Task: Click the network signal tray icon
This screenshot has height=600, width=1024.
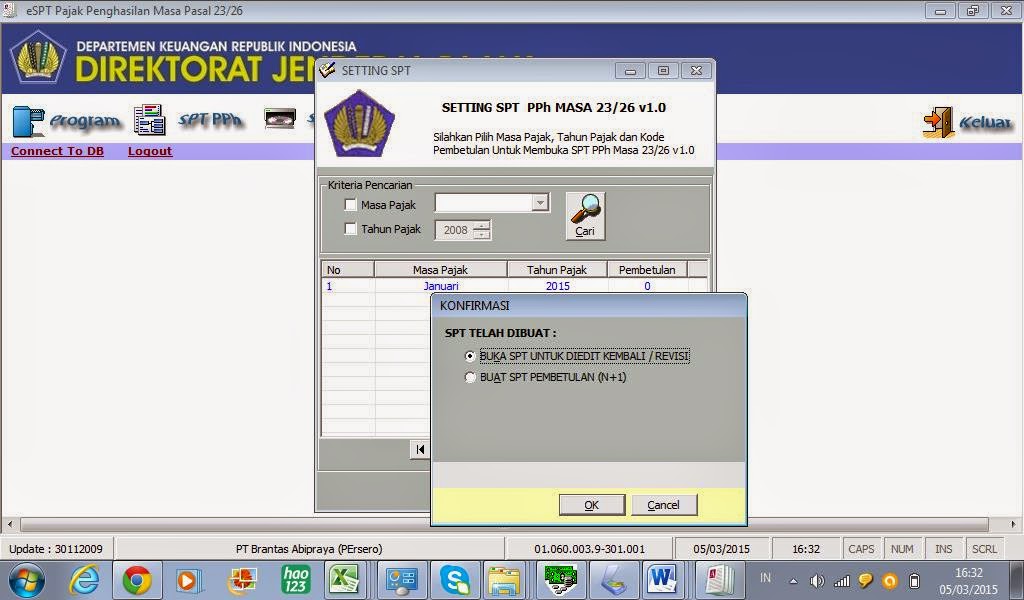Action: [x=842, y=581]
